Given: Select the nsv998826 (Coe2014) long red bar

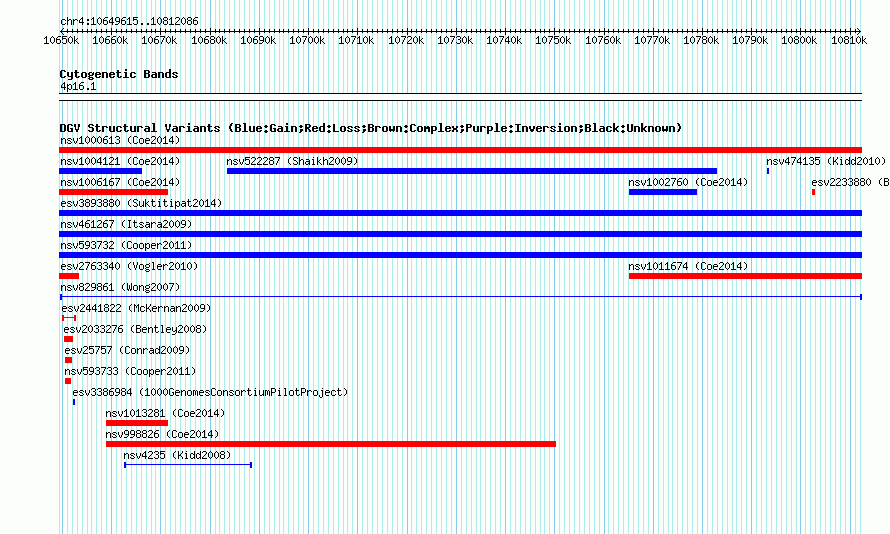Looking at the screenshot, I should coord(331,444).
